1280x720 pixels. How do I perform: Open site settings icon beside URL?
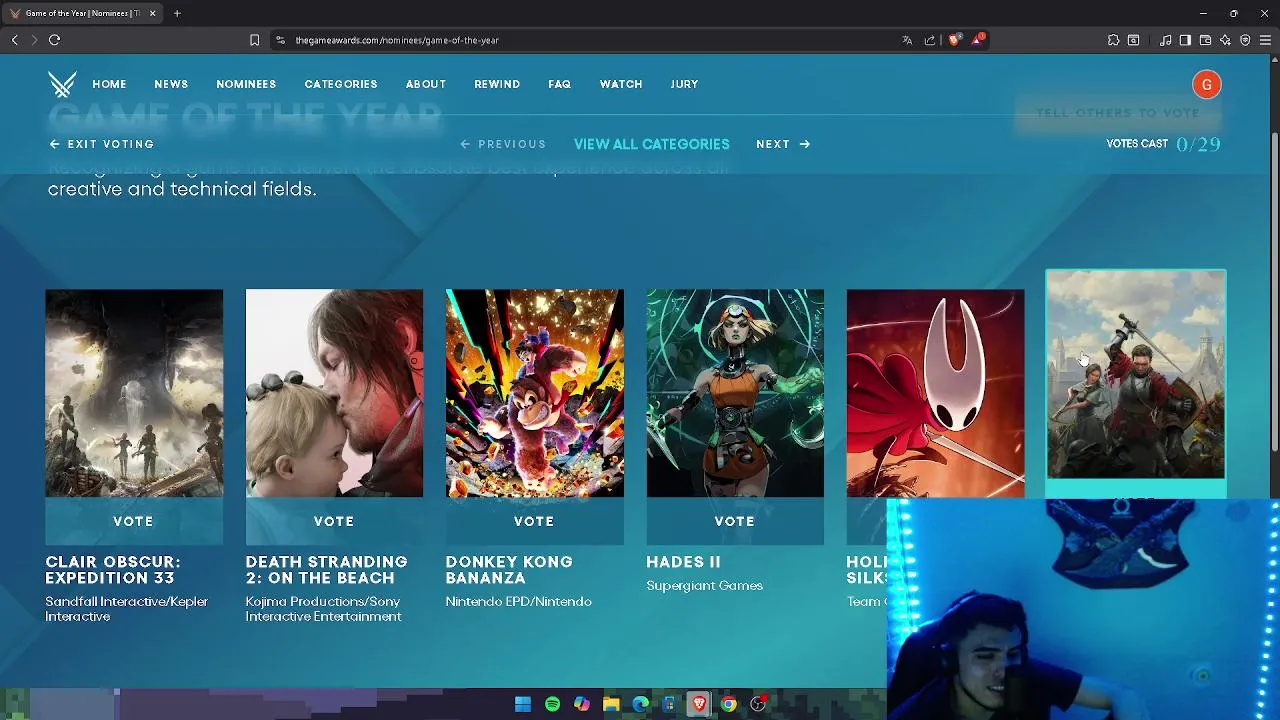[x=280, y=40]
